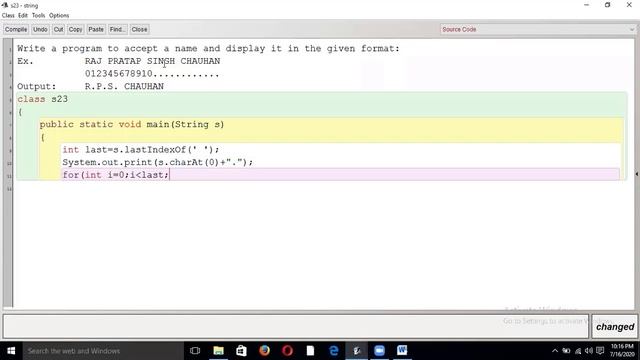640x360 pixels.
Task: Click the taskbar clock showing 10:16 PM
Action: coord(622,351)
